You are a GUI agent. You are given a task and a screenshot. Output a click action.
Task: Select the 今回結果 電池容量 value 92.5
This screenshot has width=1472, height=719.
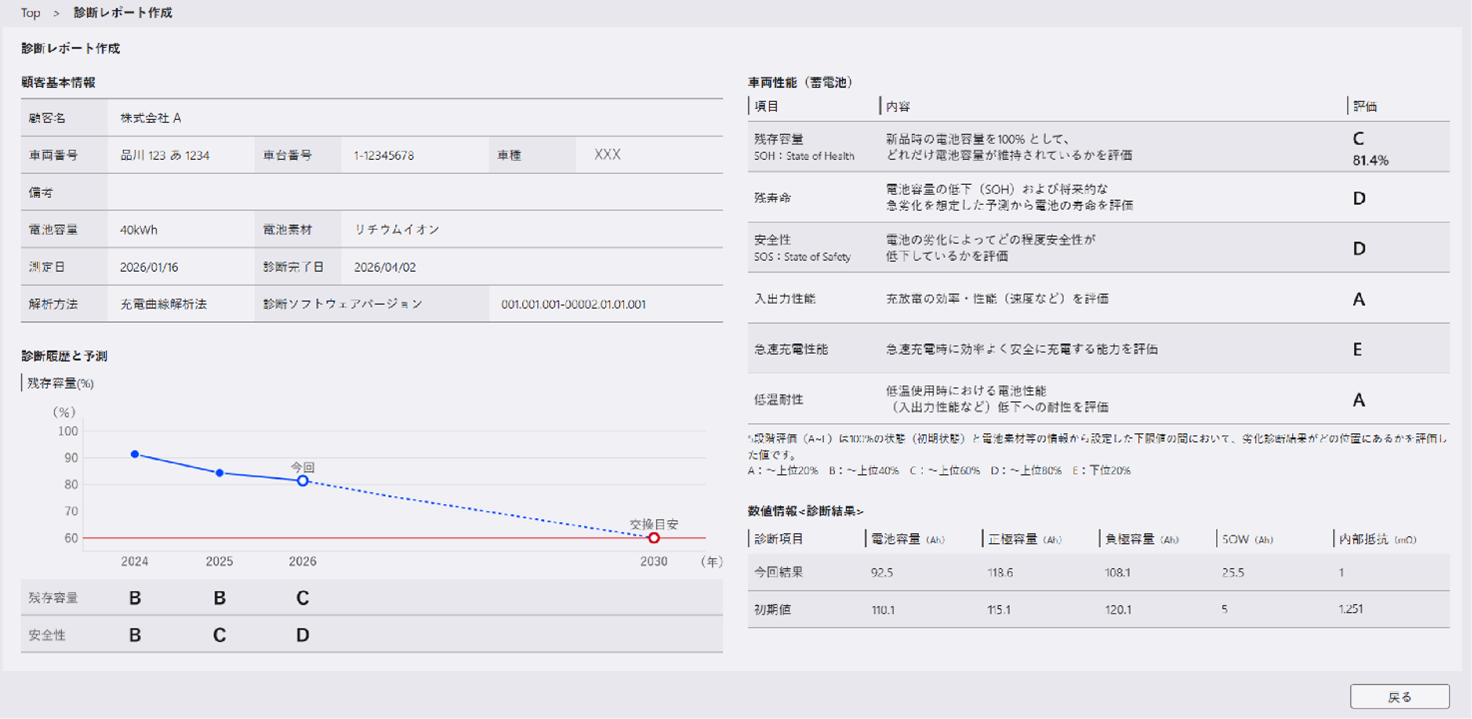coord(883,573)
